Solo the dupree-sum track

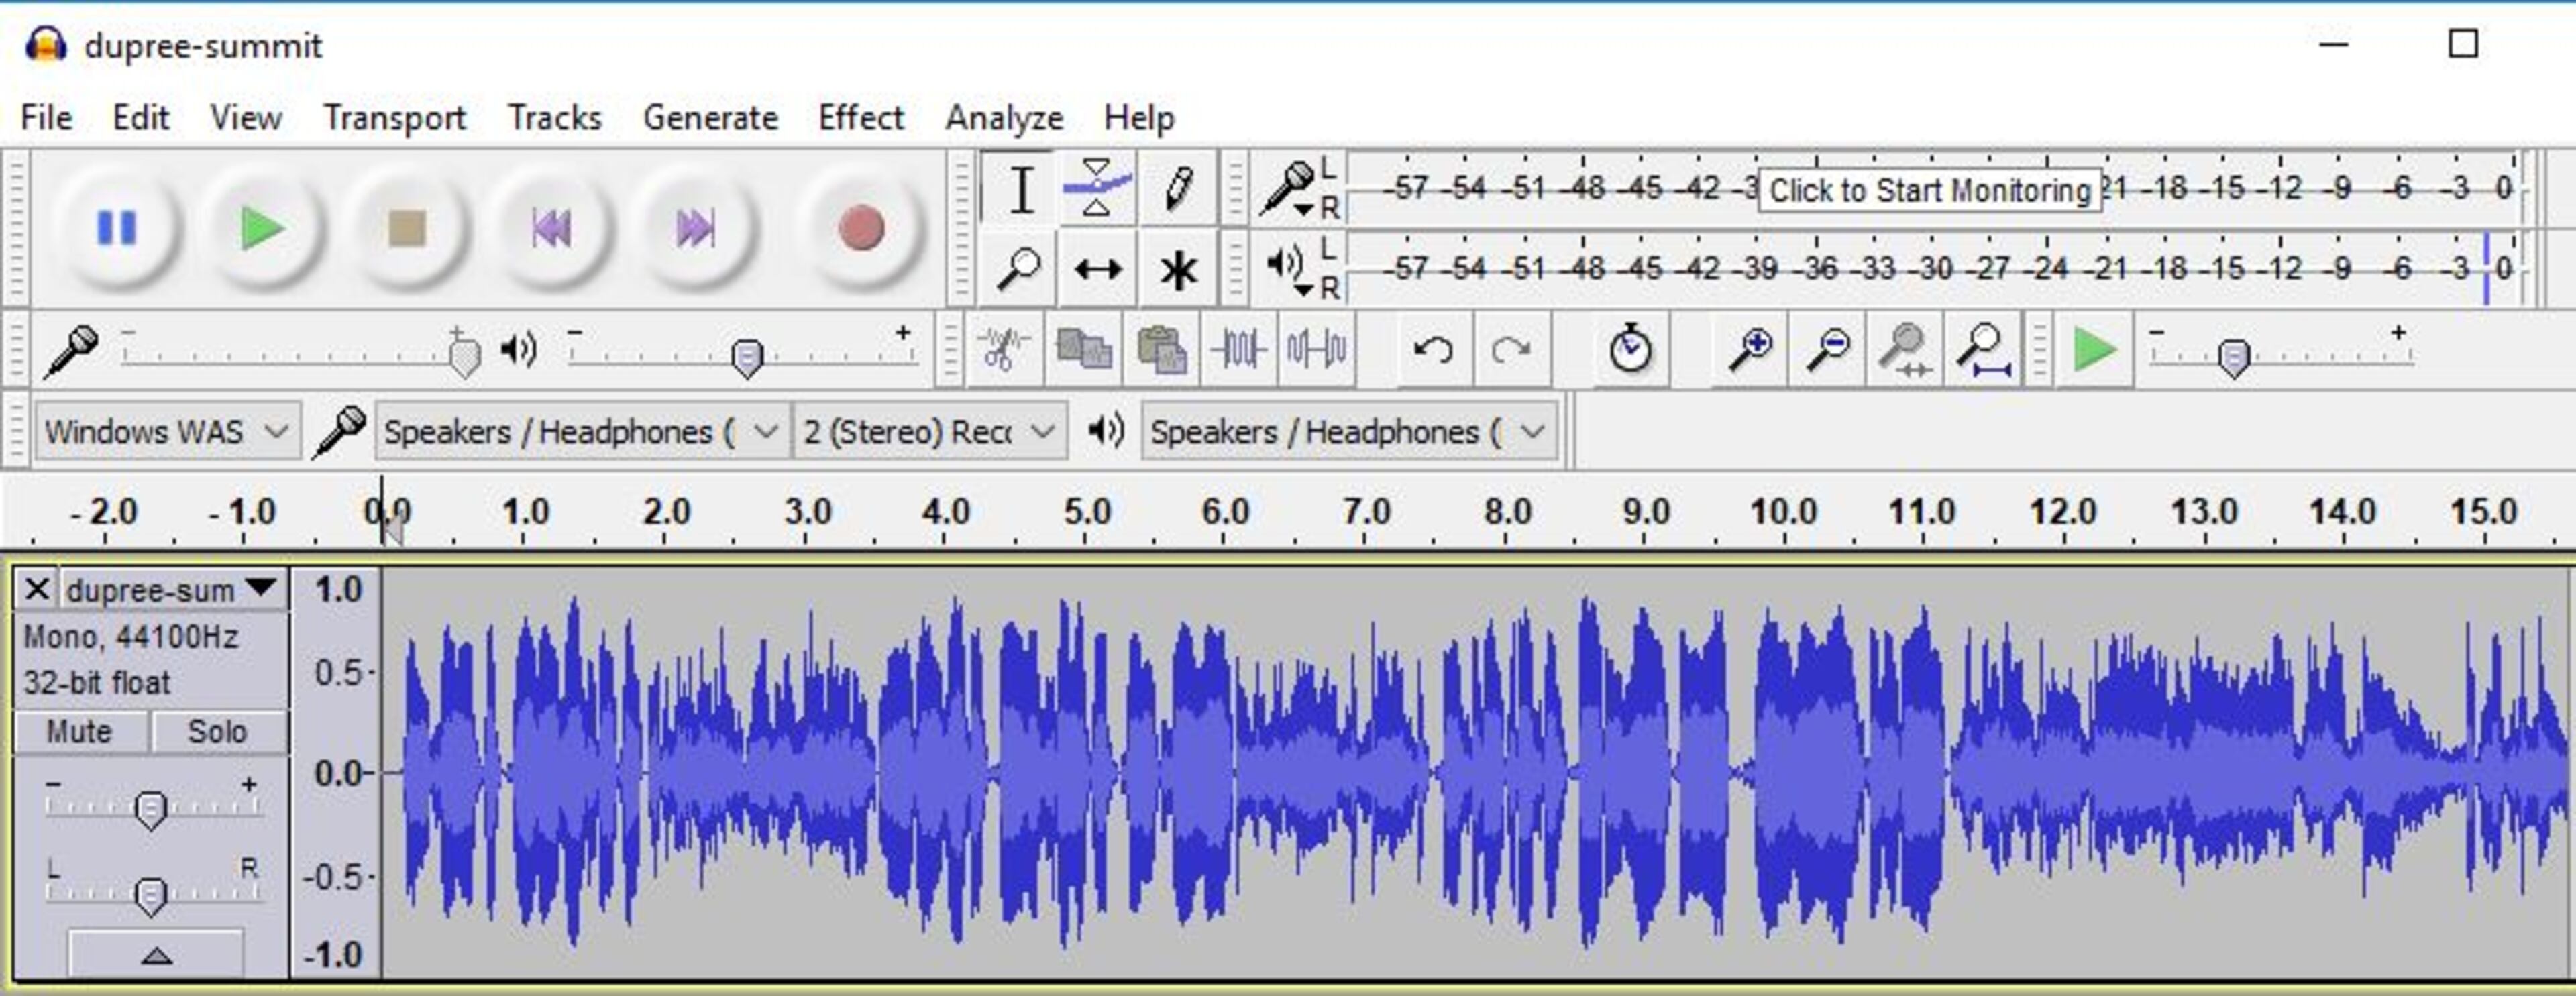click(x=217, y=732)
